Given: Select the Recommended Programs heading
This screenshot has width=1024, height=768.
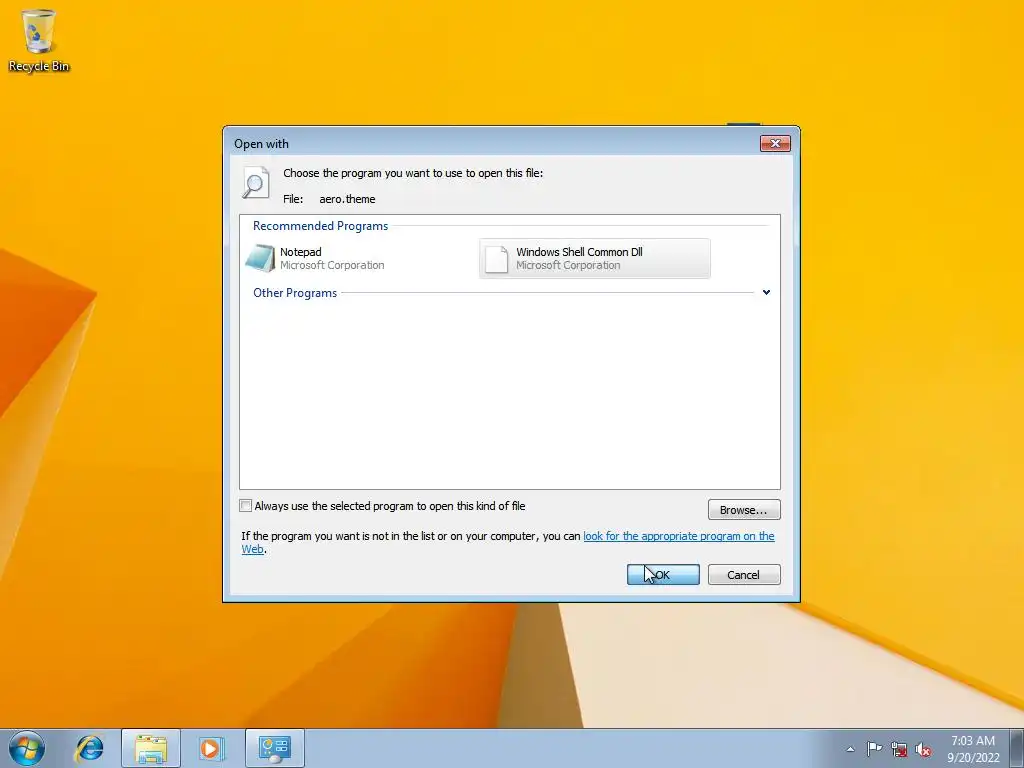Looking at the screenshot, I should coord(321,225).
